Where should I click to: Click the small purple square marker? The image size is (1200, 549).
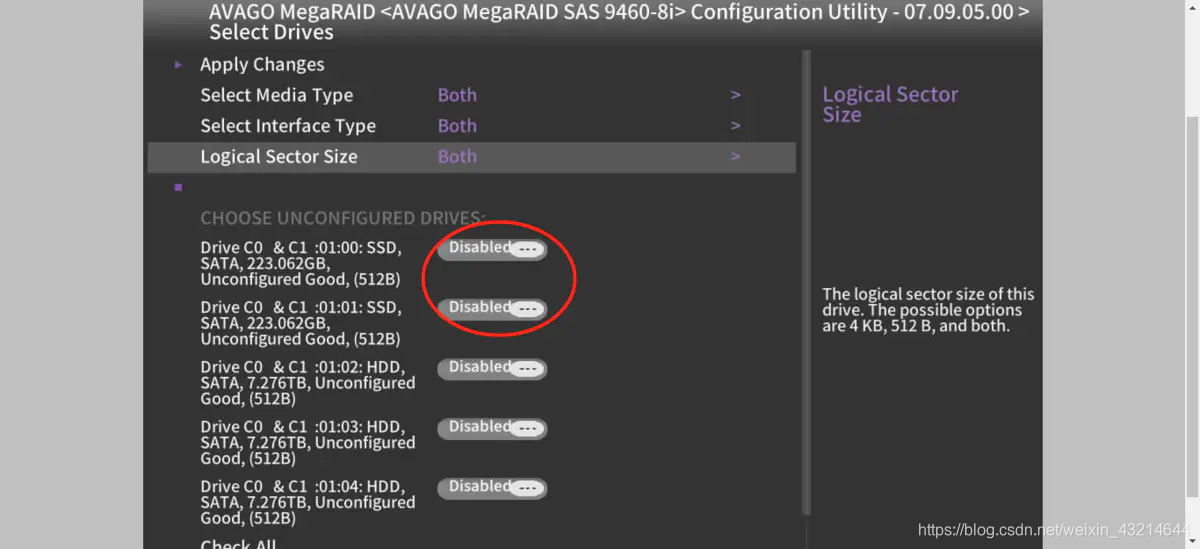click(x=178, y=187)
